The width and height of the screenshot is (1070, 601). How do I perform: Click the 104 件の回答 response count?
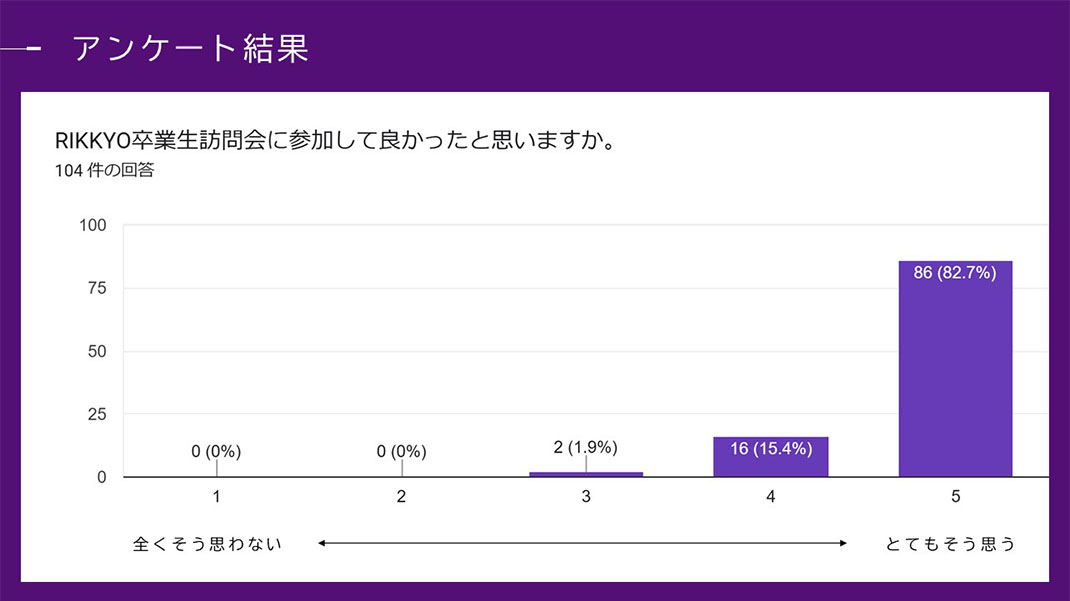click(x=104, y=170)
